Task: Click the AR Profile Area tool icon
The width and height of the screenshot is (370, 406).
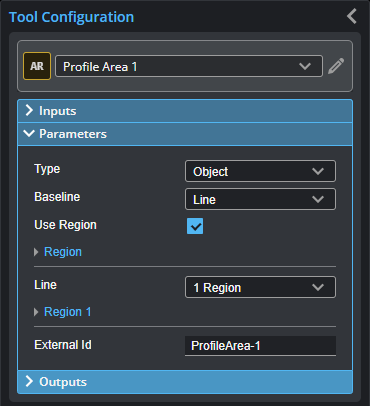Action: tap(37, 66)
